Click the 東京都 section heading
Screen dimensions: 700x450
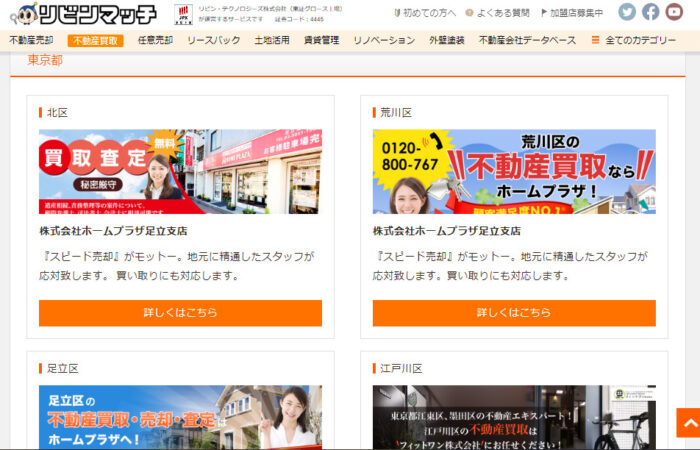(45, 60)
